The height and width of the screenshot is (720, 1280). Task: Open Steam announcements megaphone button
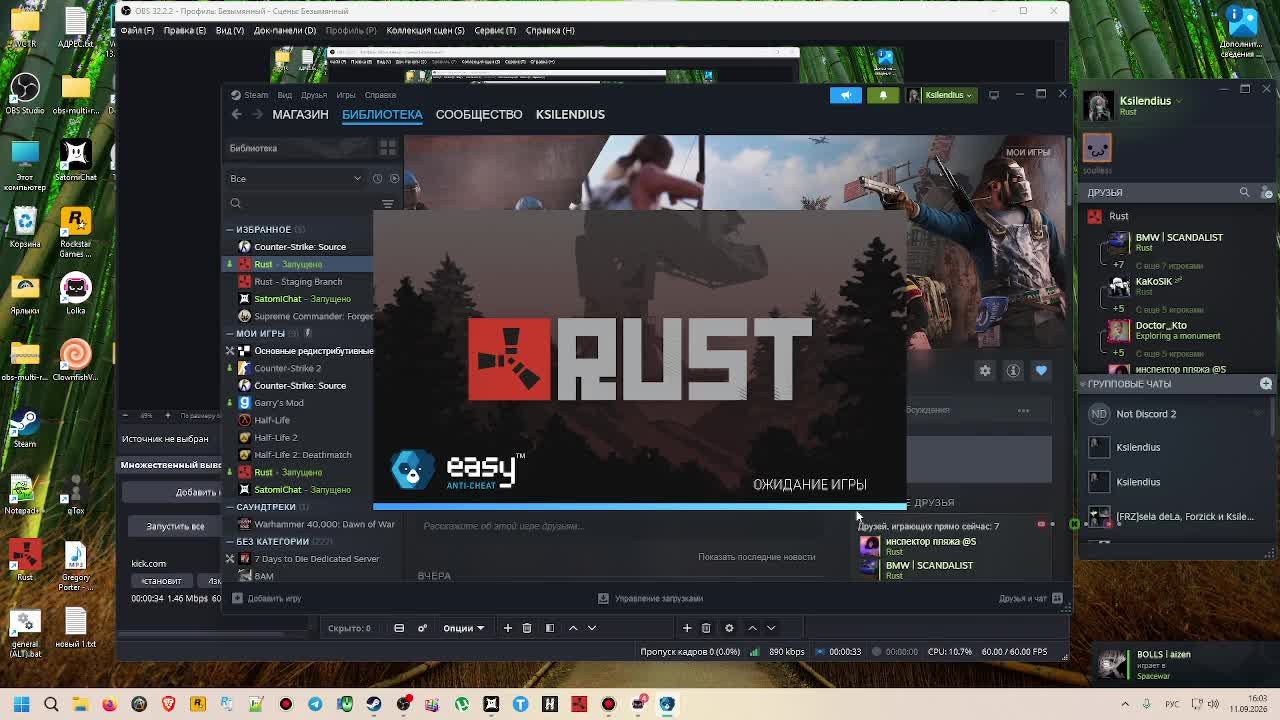point(845,95)
